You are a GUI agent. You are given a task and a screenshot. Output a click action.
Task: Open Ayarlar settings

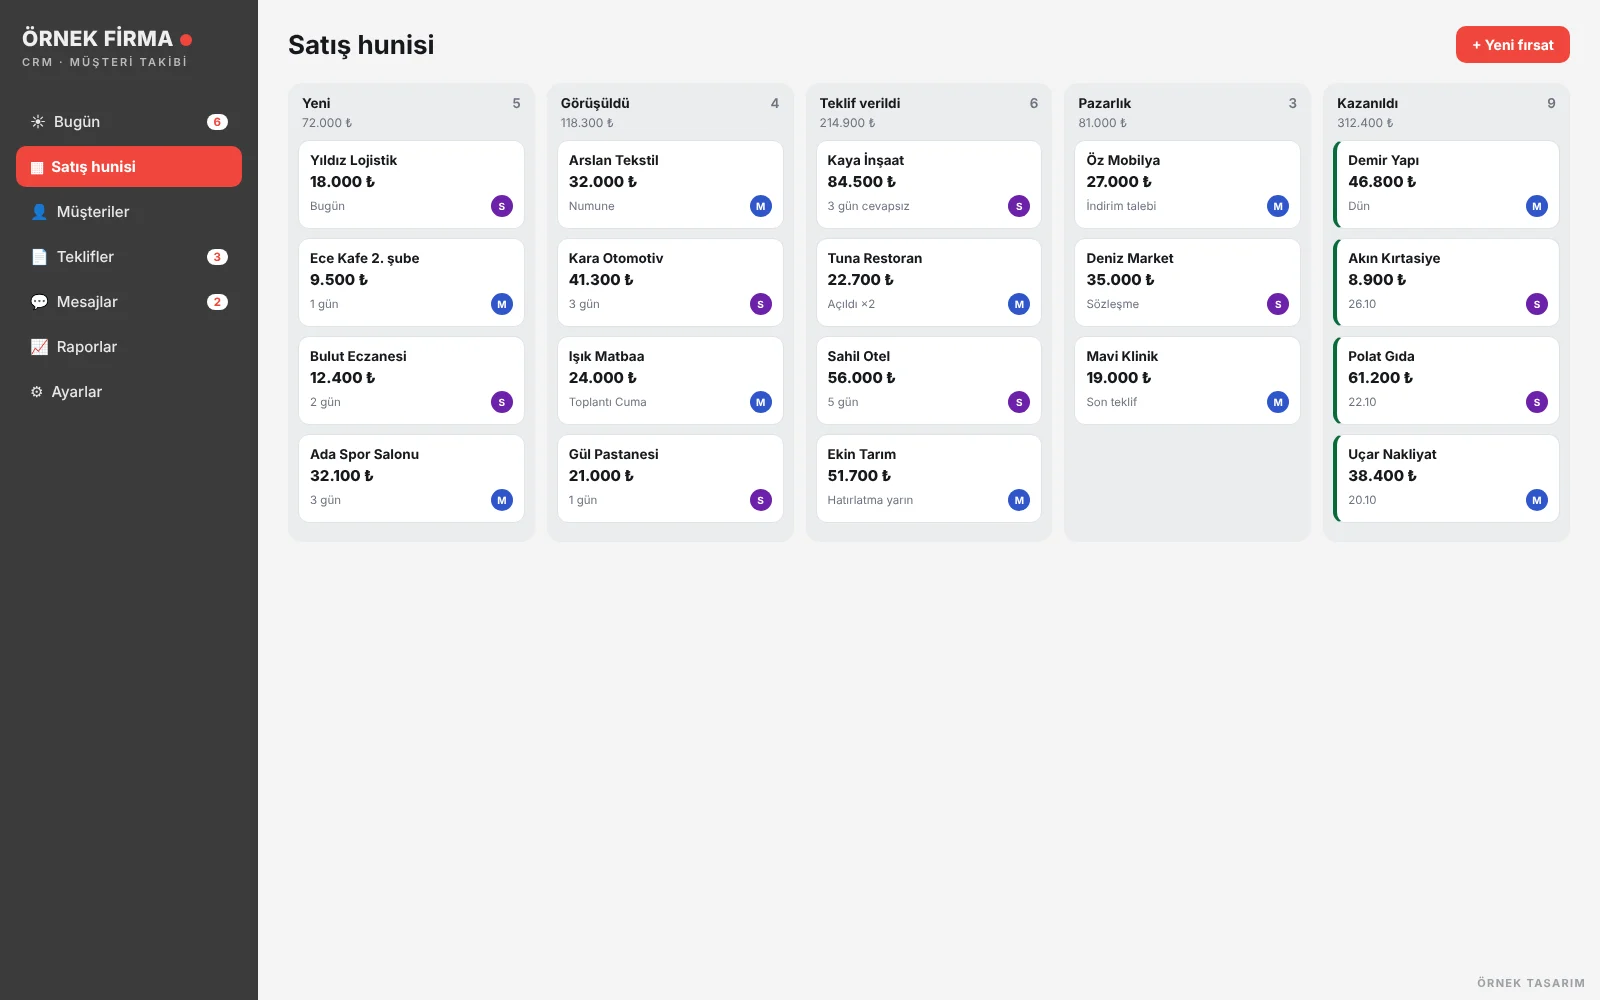pos(129,392)
